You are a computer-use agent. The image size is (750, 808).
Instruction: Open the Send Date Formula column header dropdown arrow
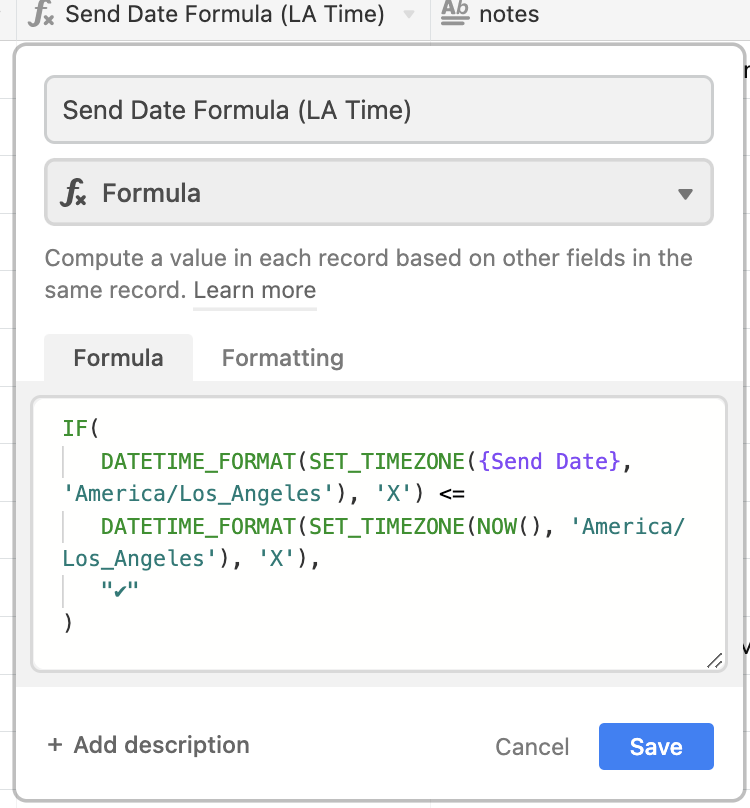[409, 14]
